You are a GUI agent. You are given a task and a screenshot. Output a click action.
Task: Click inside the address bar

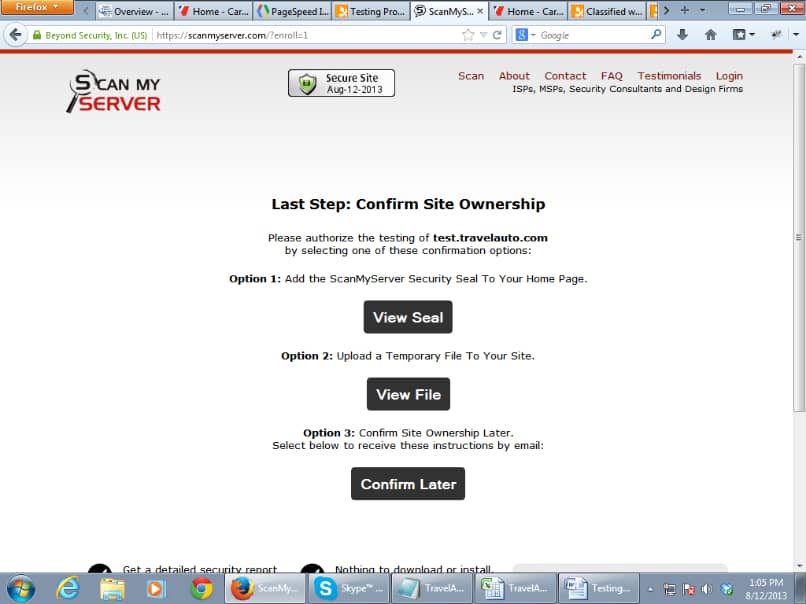click(300, 32)
